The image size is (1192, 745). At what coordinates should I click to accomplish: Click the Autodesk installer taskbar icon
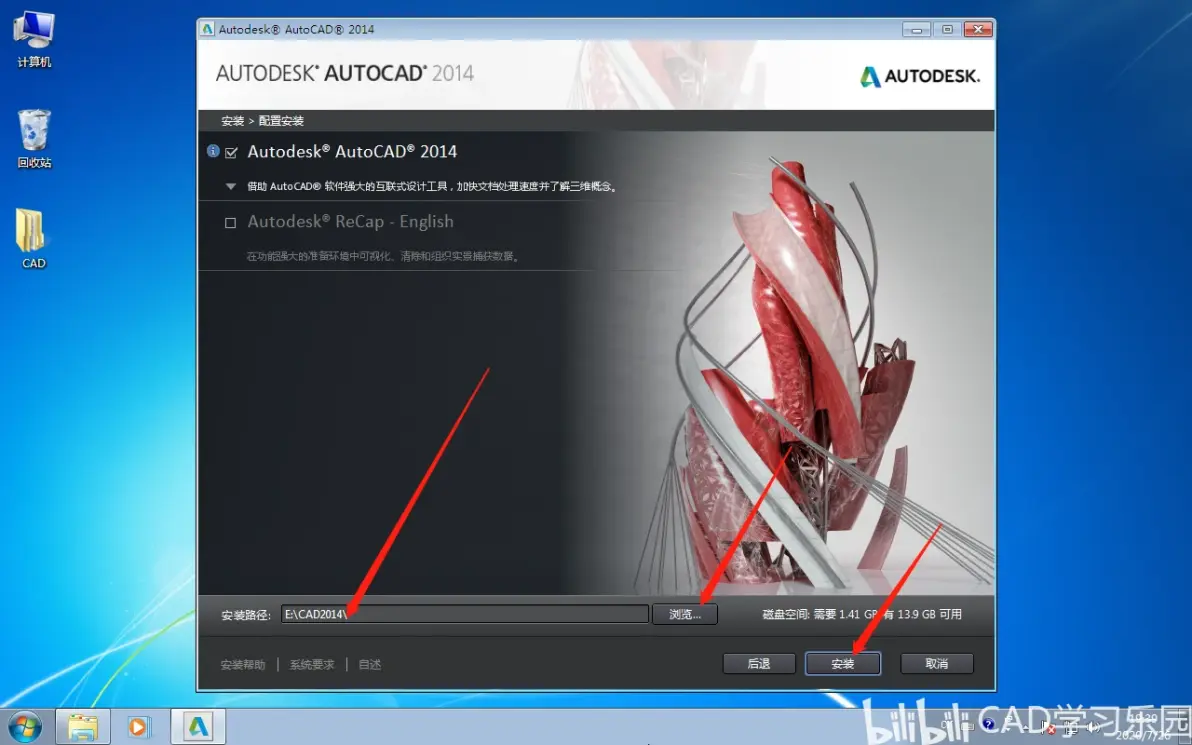coord(198,728)
